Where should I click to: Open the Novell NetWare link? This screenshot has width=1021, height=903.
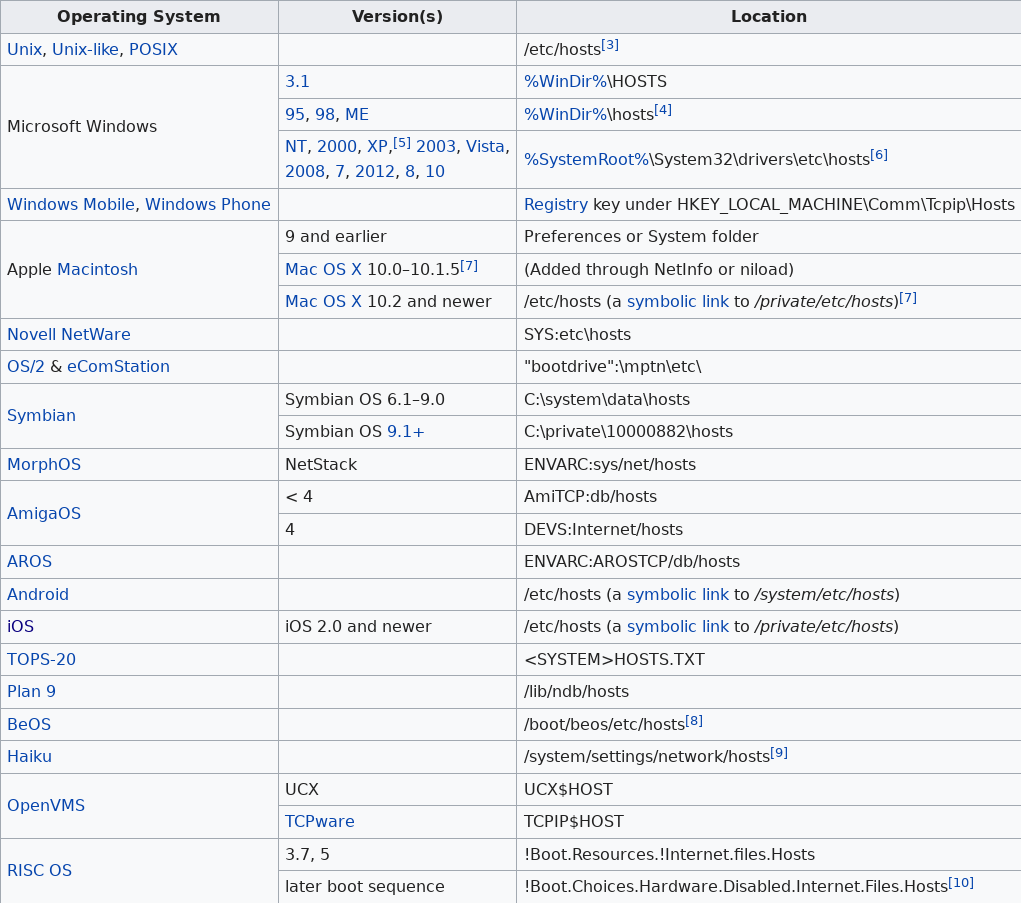[69, 335]
